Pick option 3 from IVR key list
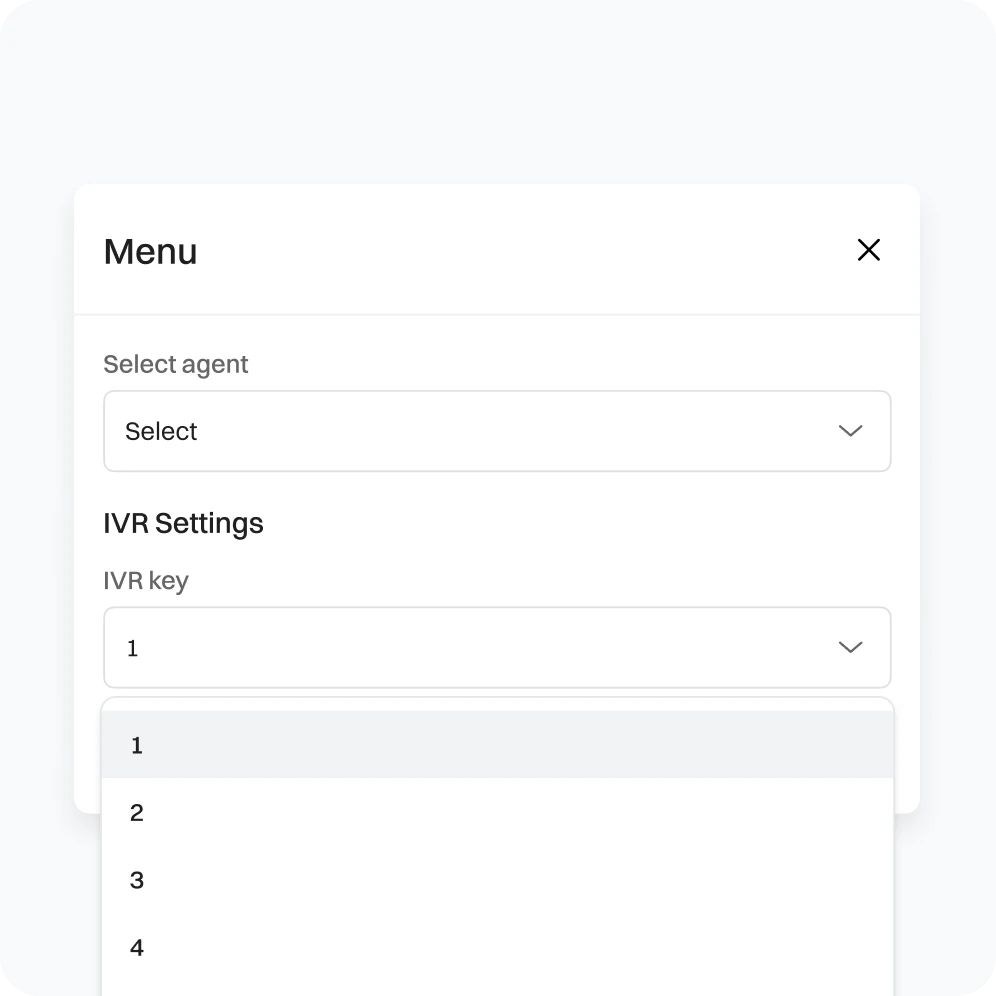Image resolution: width=996 pixels, height=996 pixels. pyautogui.click(x=497, y=880)
